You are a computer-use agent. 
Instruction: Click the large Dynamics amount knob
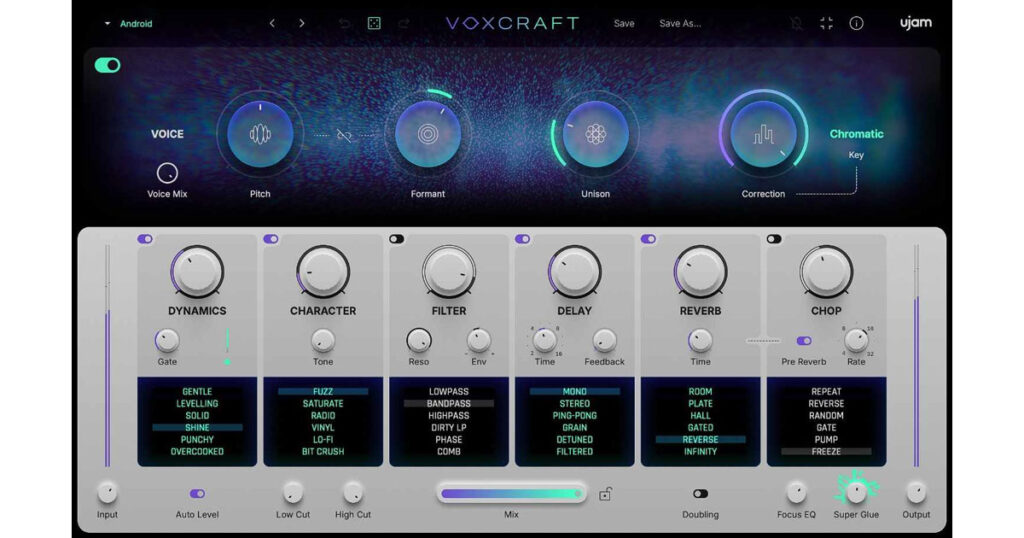(x=197, y=272)
